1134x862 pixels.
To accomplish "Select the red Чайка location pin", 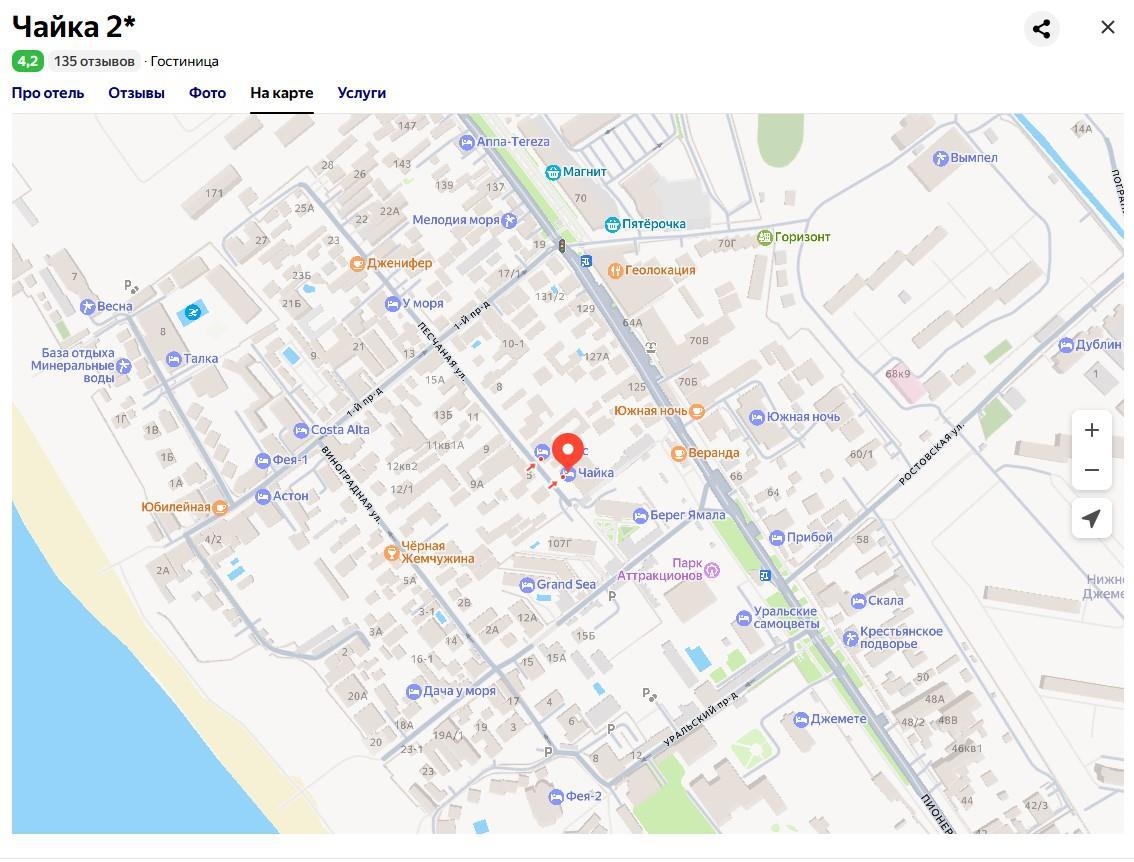I will (568, 451).
